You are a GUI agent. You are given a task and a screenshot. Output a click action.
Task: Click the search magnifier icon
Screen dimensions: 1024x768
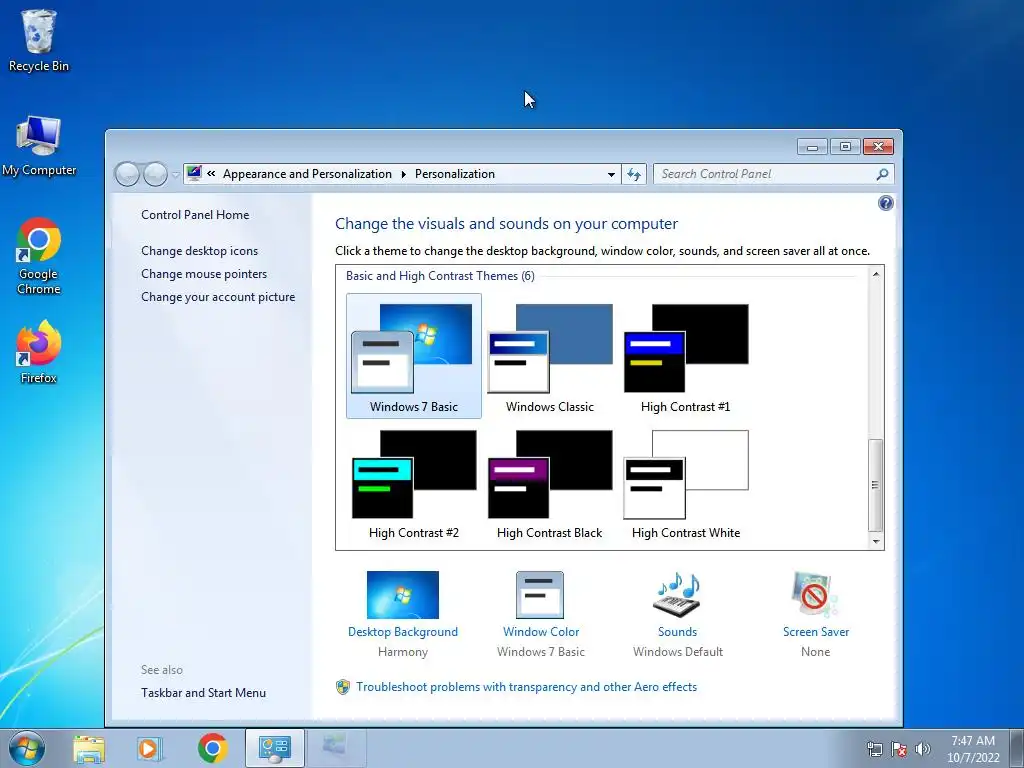pos(882,174)
